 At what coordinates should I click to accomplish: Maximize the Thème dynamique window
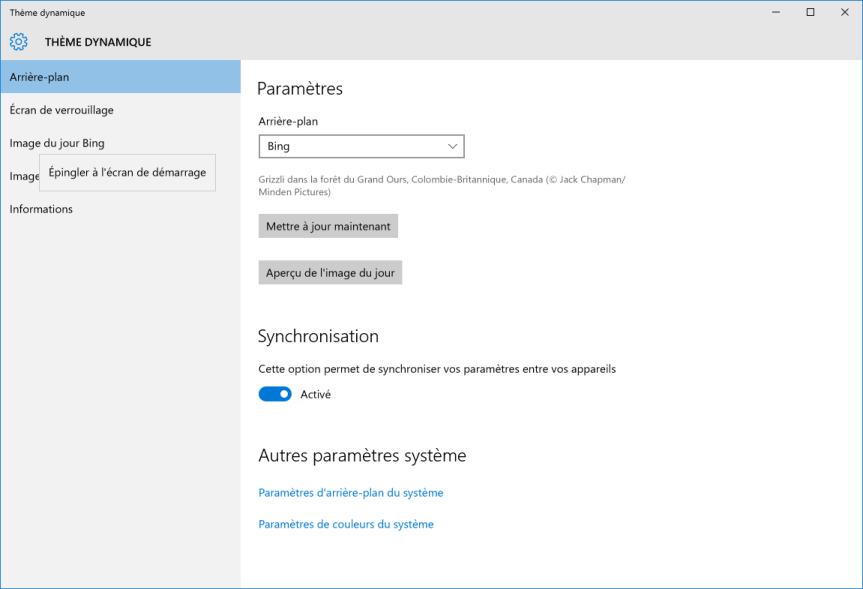(x=810, y=12)
